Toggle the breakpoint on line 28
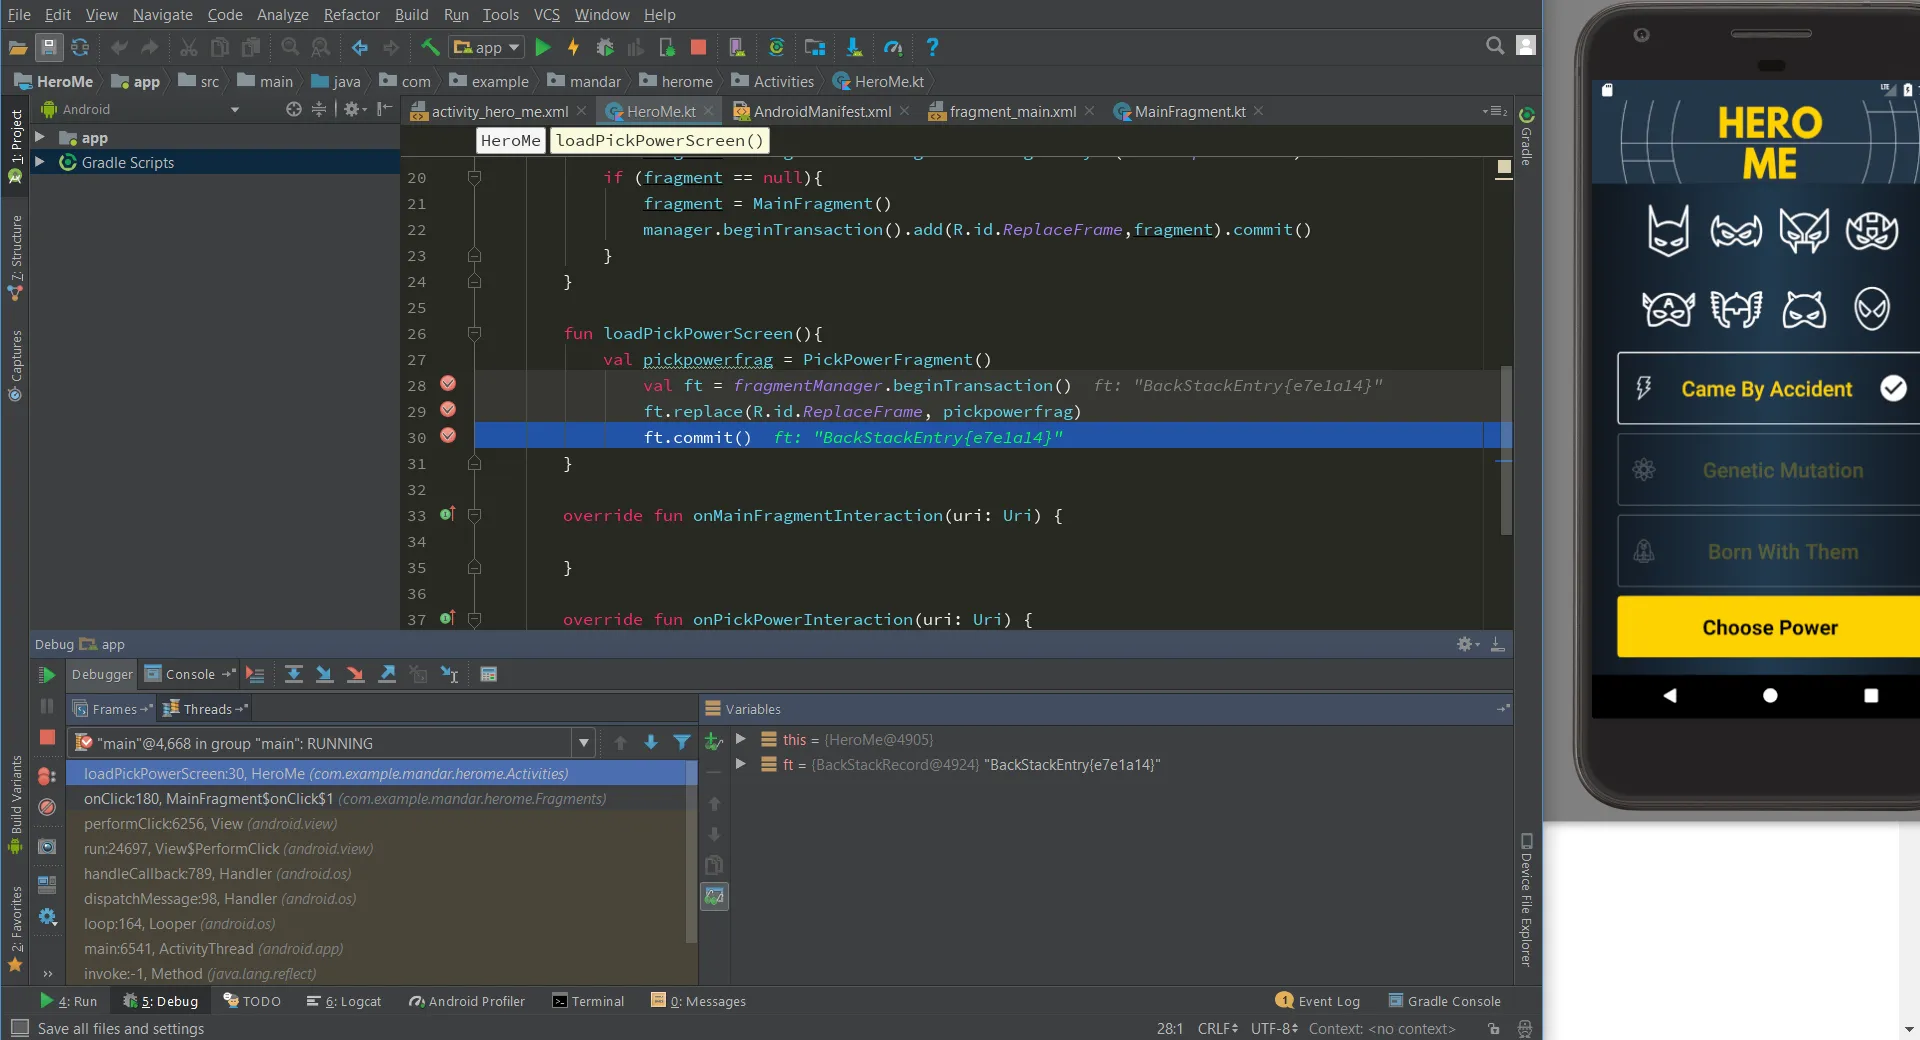 click(448, 384)
